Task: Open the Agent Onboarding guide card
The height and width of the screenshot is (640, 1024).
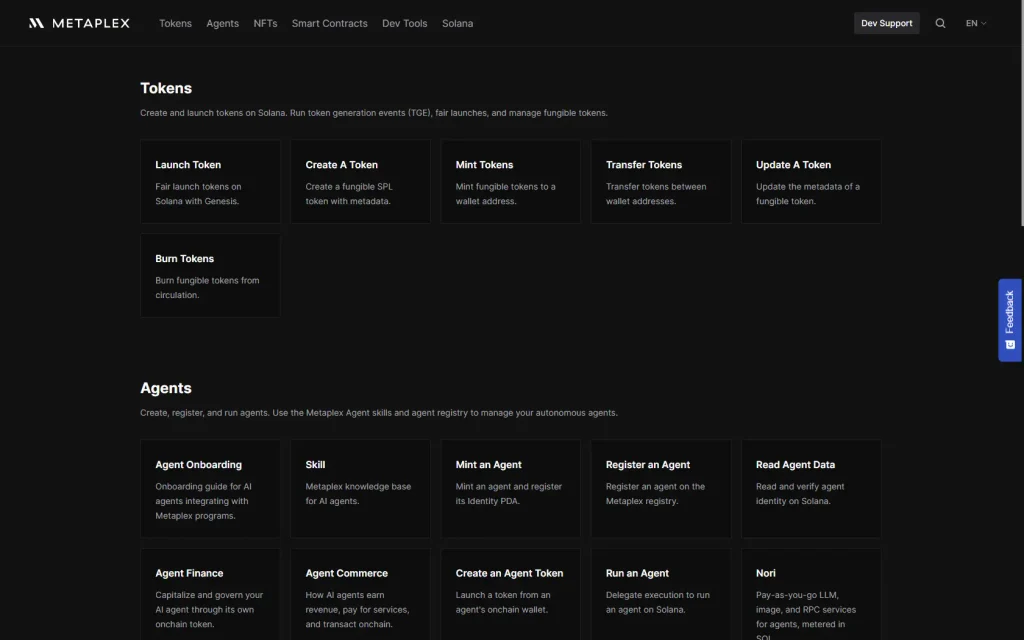Action: (210, 488)
